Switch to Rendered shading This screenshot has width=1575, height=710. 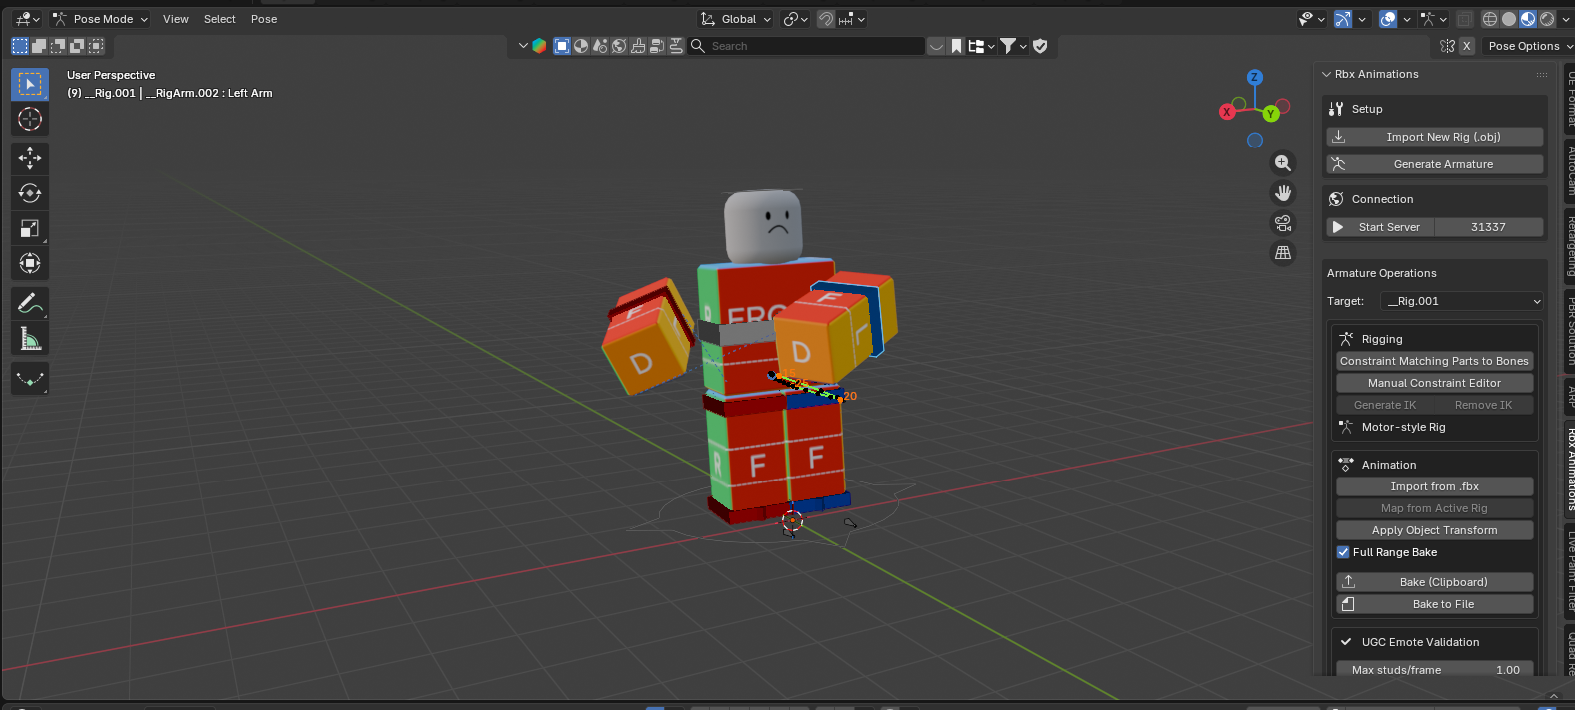click(1547, 19)
